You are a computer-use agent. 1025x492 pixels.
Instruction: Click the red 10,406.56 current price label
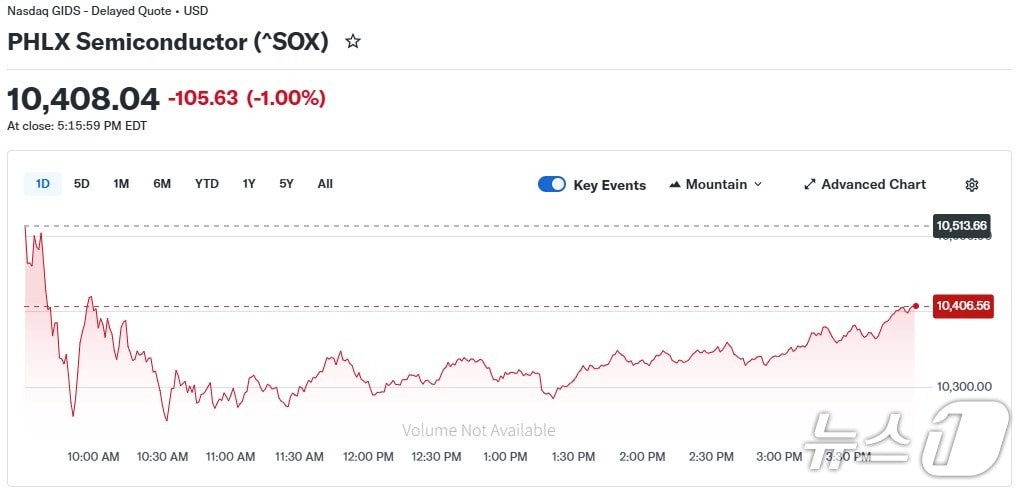coord(962,306)
